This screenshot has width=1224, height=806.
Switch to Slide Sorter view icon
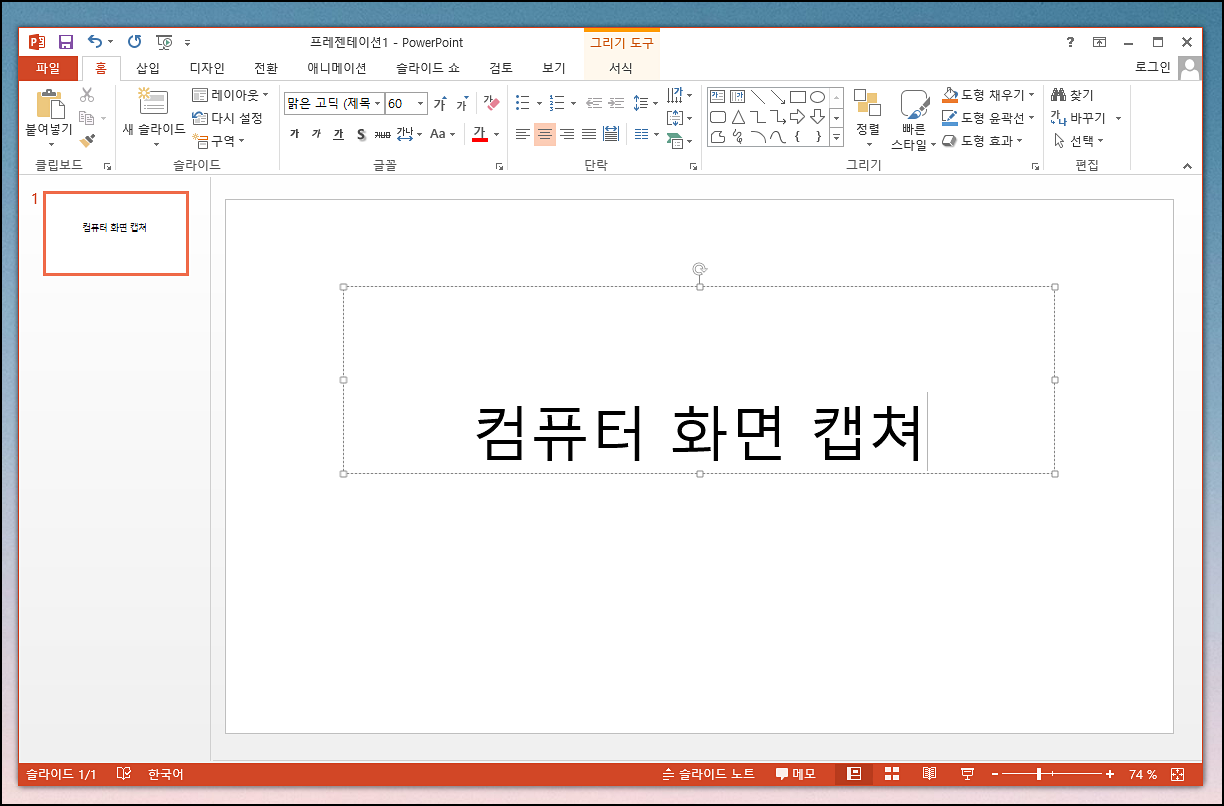[892, 774]
